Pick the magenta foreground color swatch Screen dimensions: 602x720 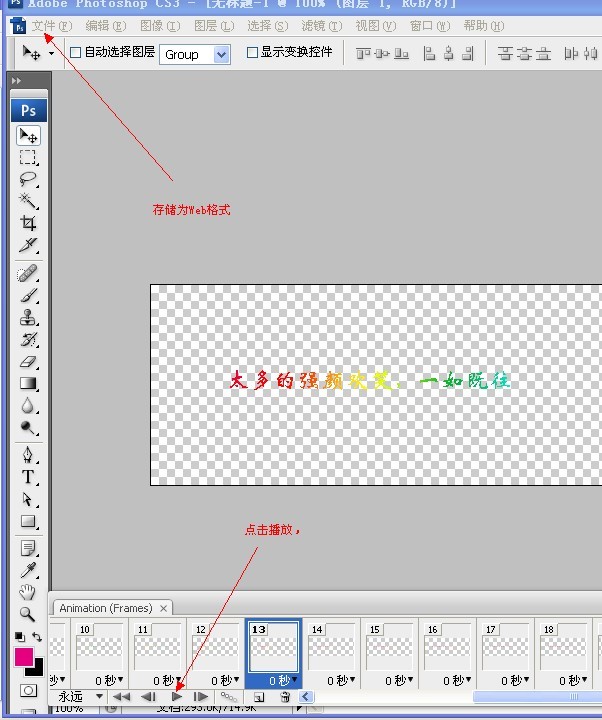pyautogui.click(x=23, y=656)
